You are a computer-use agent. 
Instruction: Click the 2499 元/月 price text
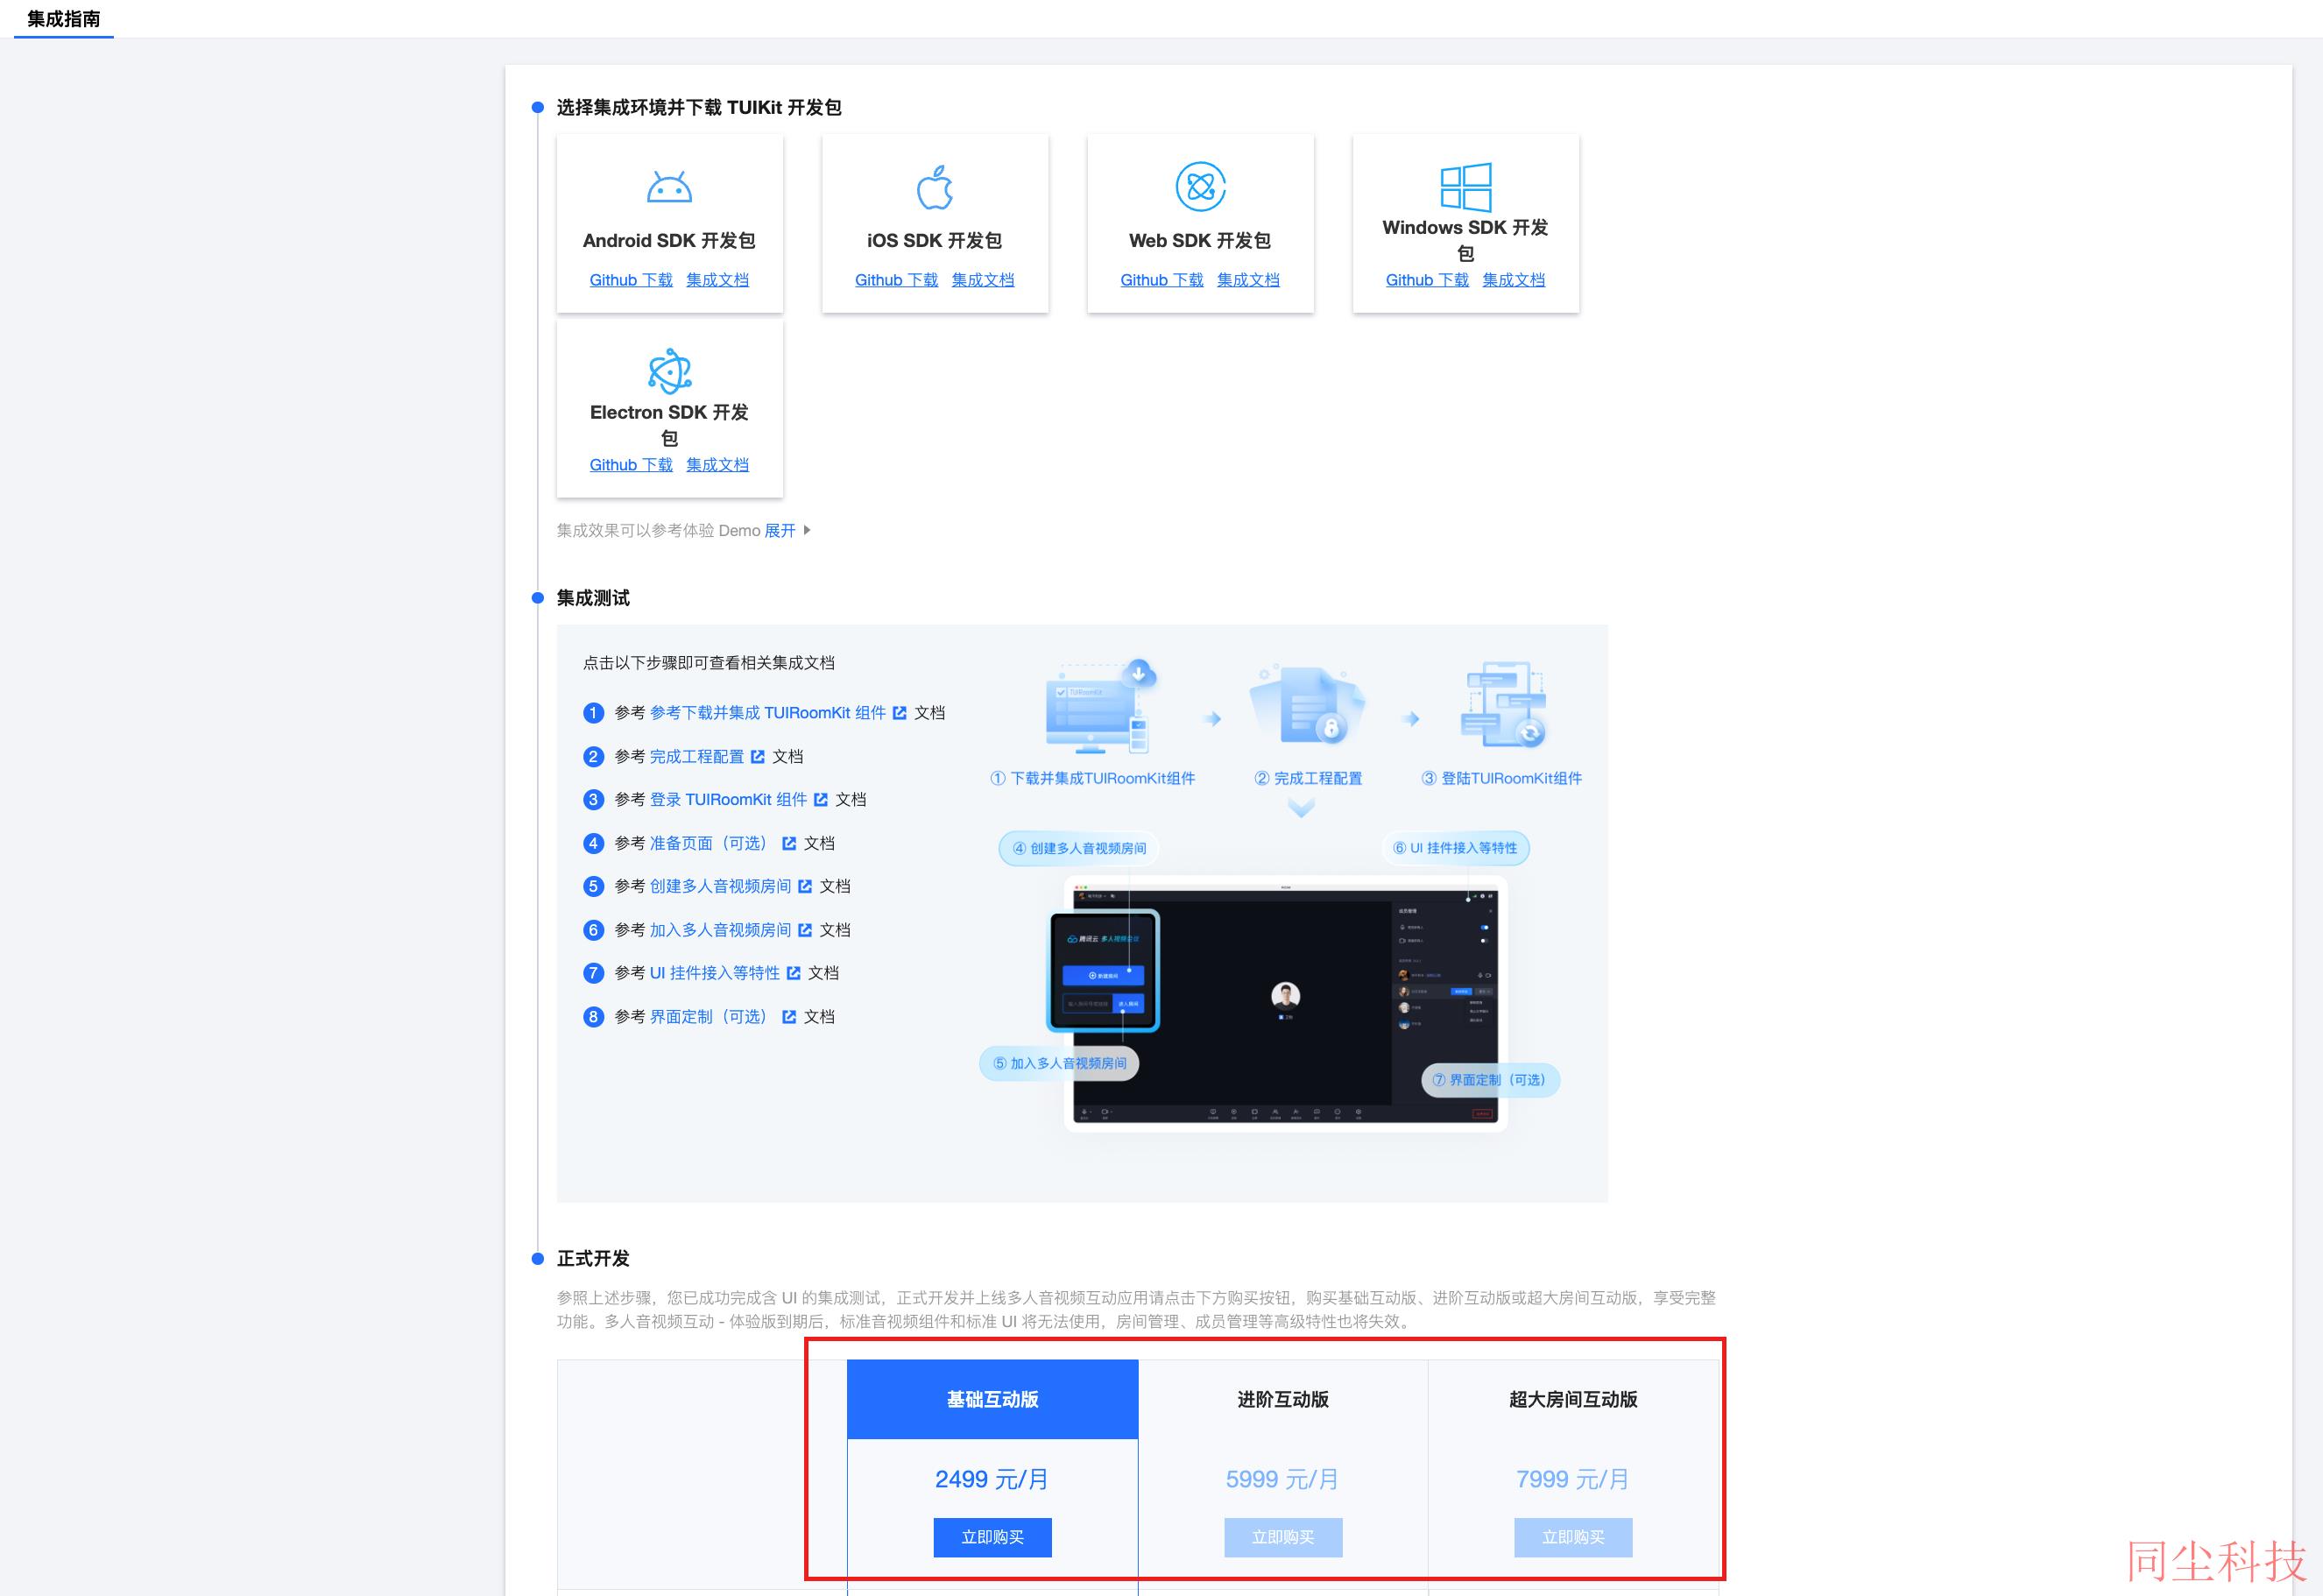point(992,1479)
